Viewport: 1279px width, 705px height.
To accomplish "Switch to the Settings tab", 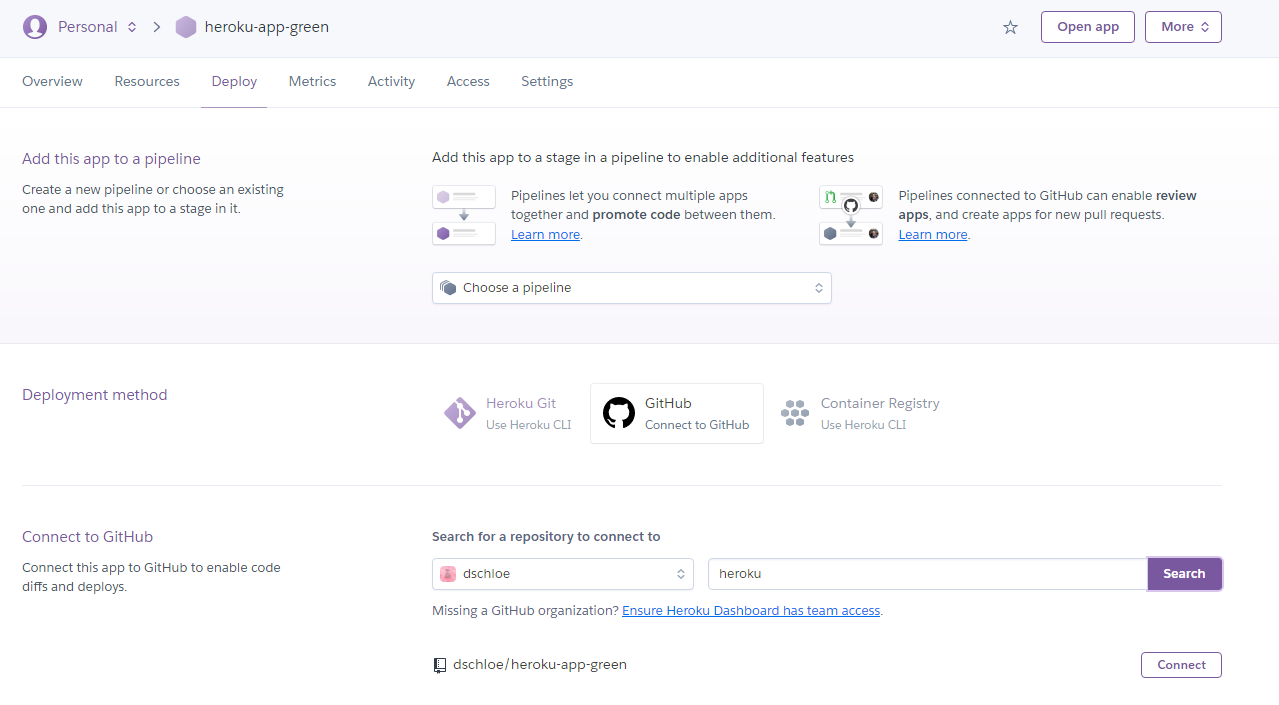I will click(x=546, y=81).
